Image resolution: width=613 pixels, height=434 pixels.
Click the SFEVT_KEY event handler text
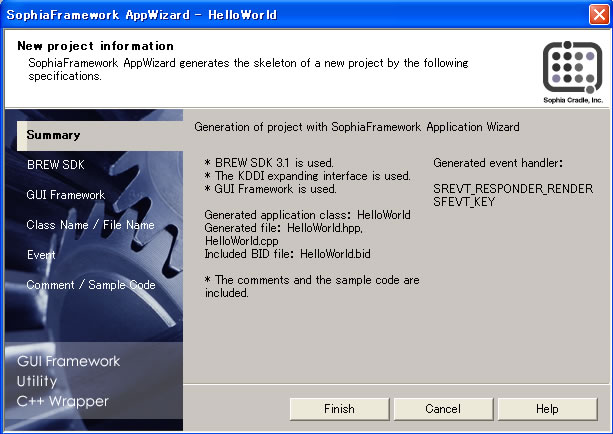pyautogui.click(x=464, y=202)
